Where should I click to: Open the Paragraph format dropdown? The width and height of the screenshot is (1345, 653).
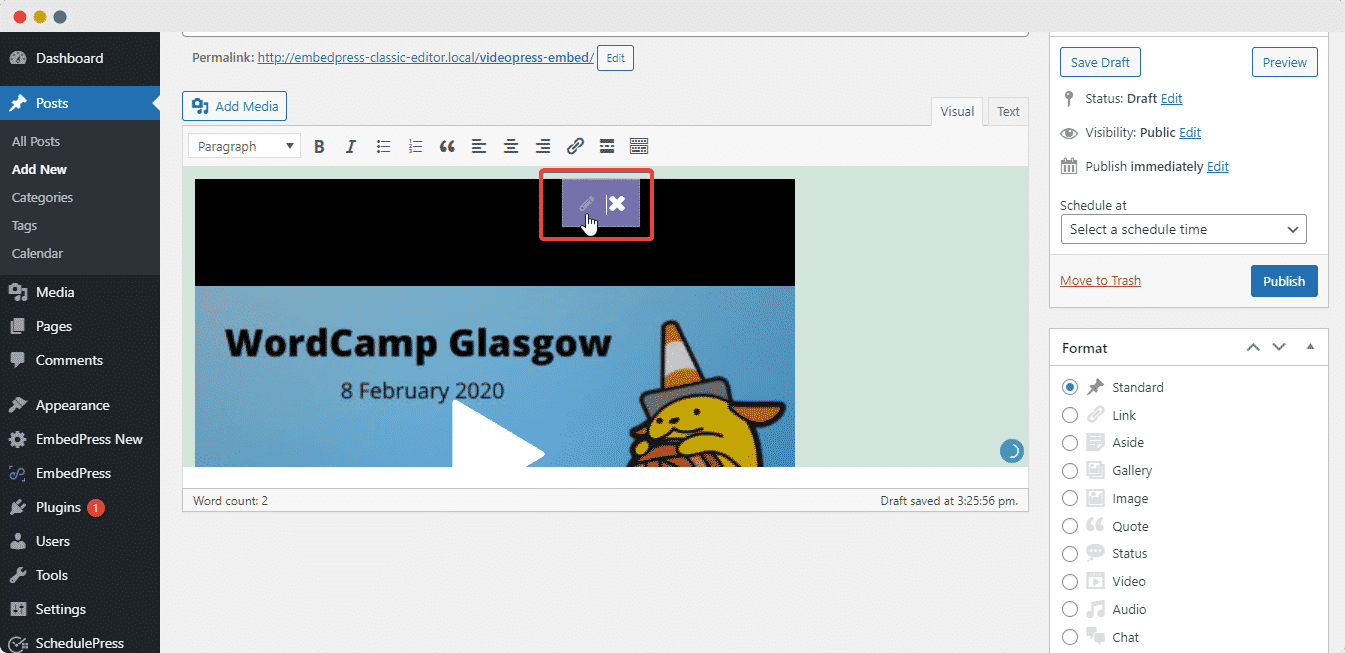(x=244, y=146)
